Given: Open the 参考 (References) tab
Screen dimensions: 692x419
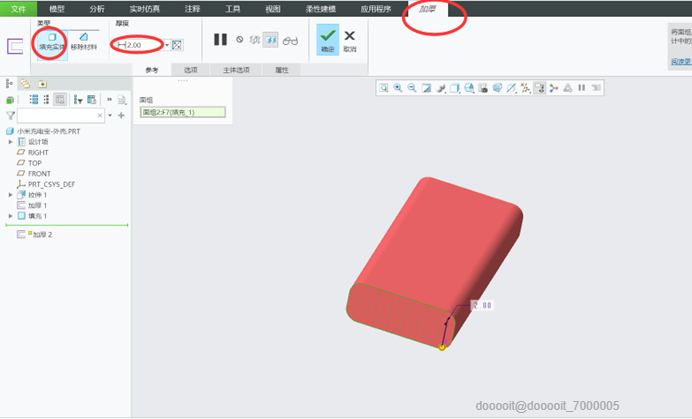Looking at the screenshot, I should pyautogui.click(x=152, y=70).
